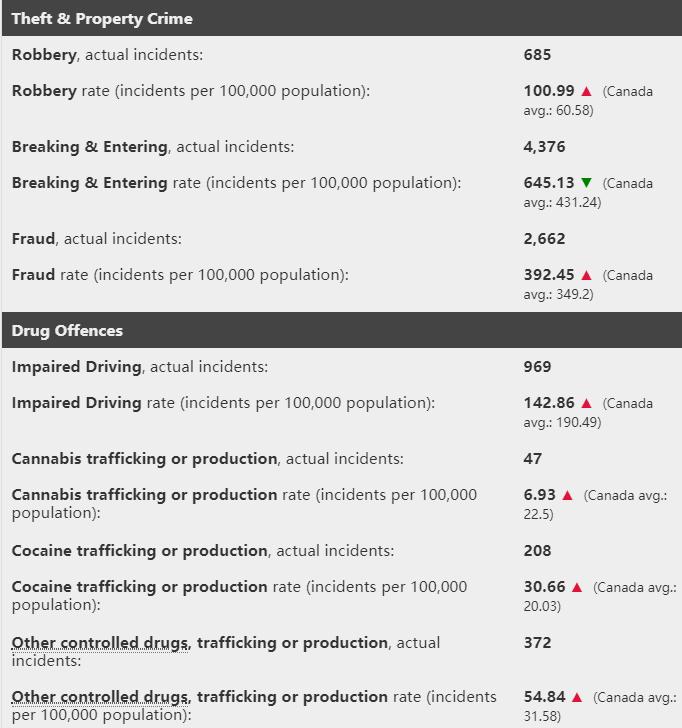Viewport: 682px width, 728px height.
Task: Click the Theft & Property Crime section header
Action: point(102,19)
